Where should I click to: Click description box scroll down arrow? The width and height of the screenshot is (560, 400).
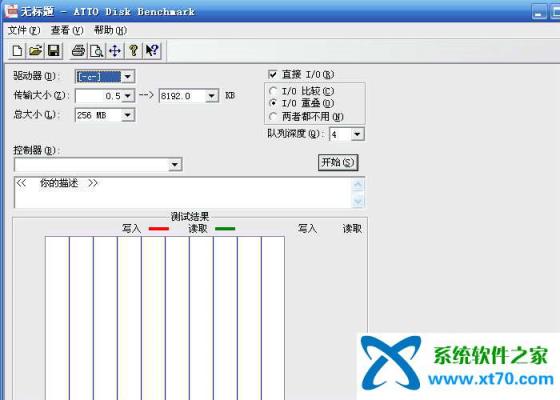tap(358, 201)
